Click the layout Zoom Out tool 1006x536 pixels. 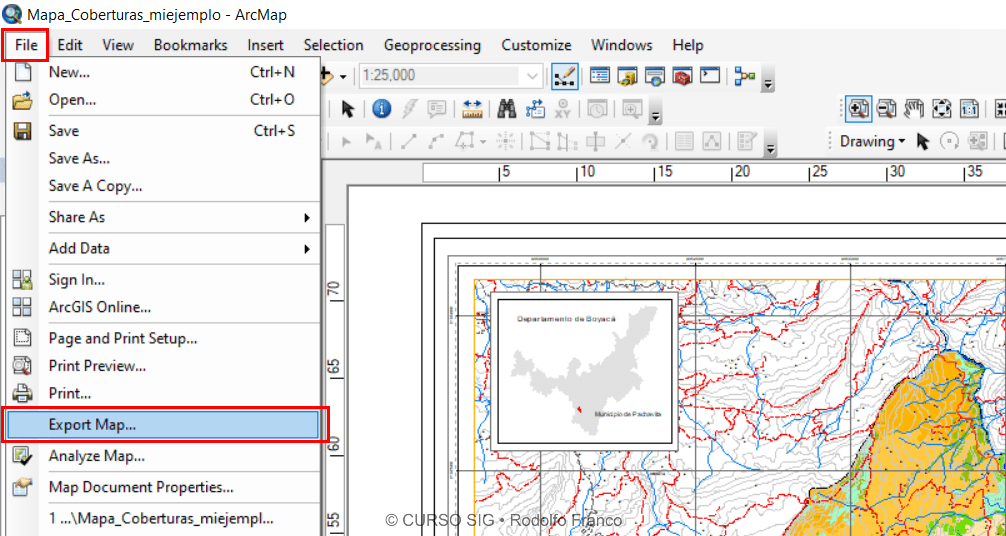click(886, 109)
